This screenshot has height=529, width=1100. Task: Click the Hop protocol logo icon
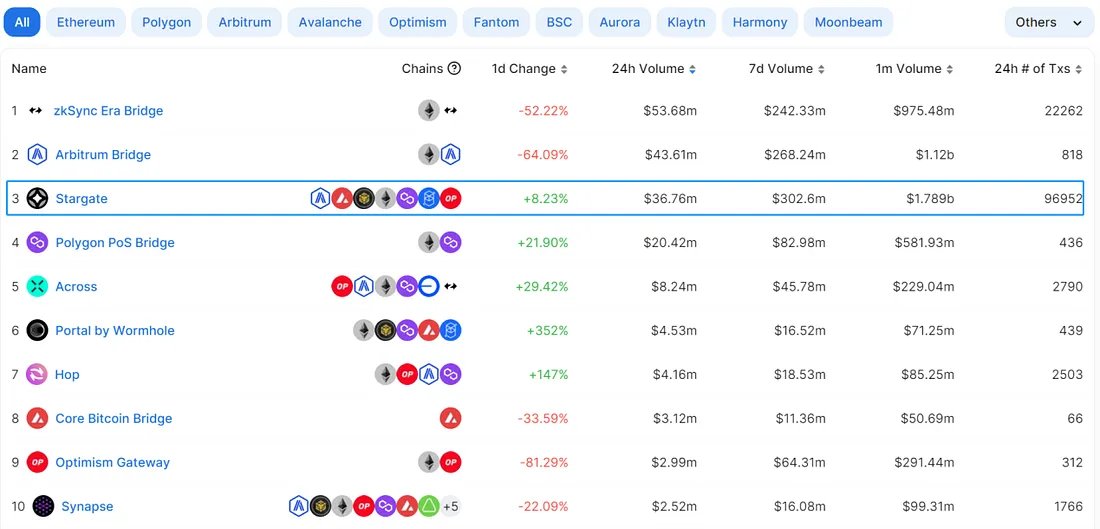pos(37,374)
